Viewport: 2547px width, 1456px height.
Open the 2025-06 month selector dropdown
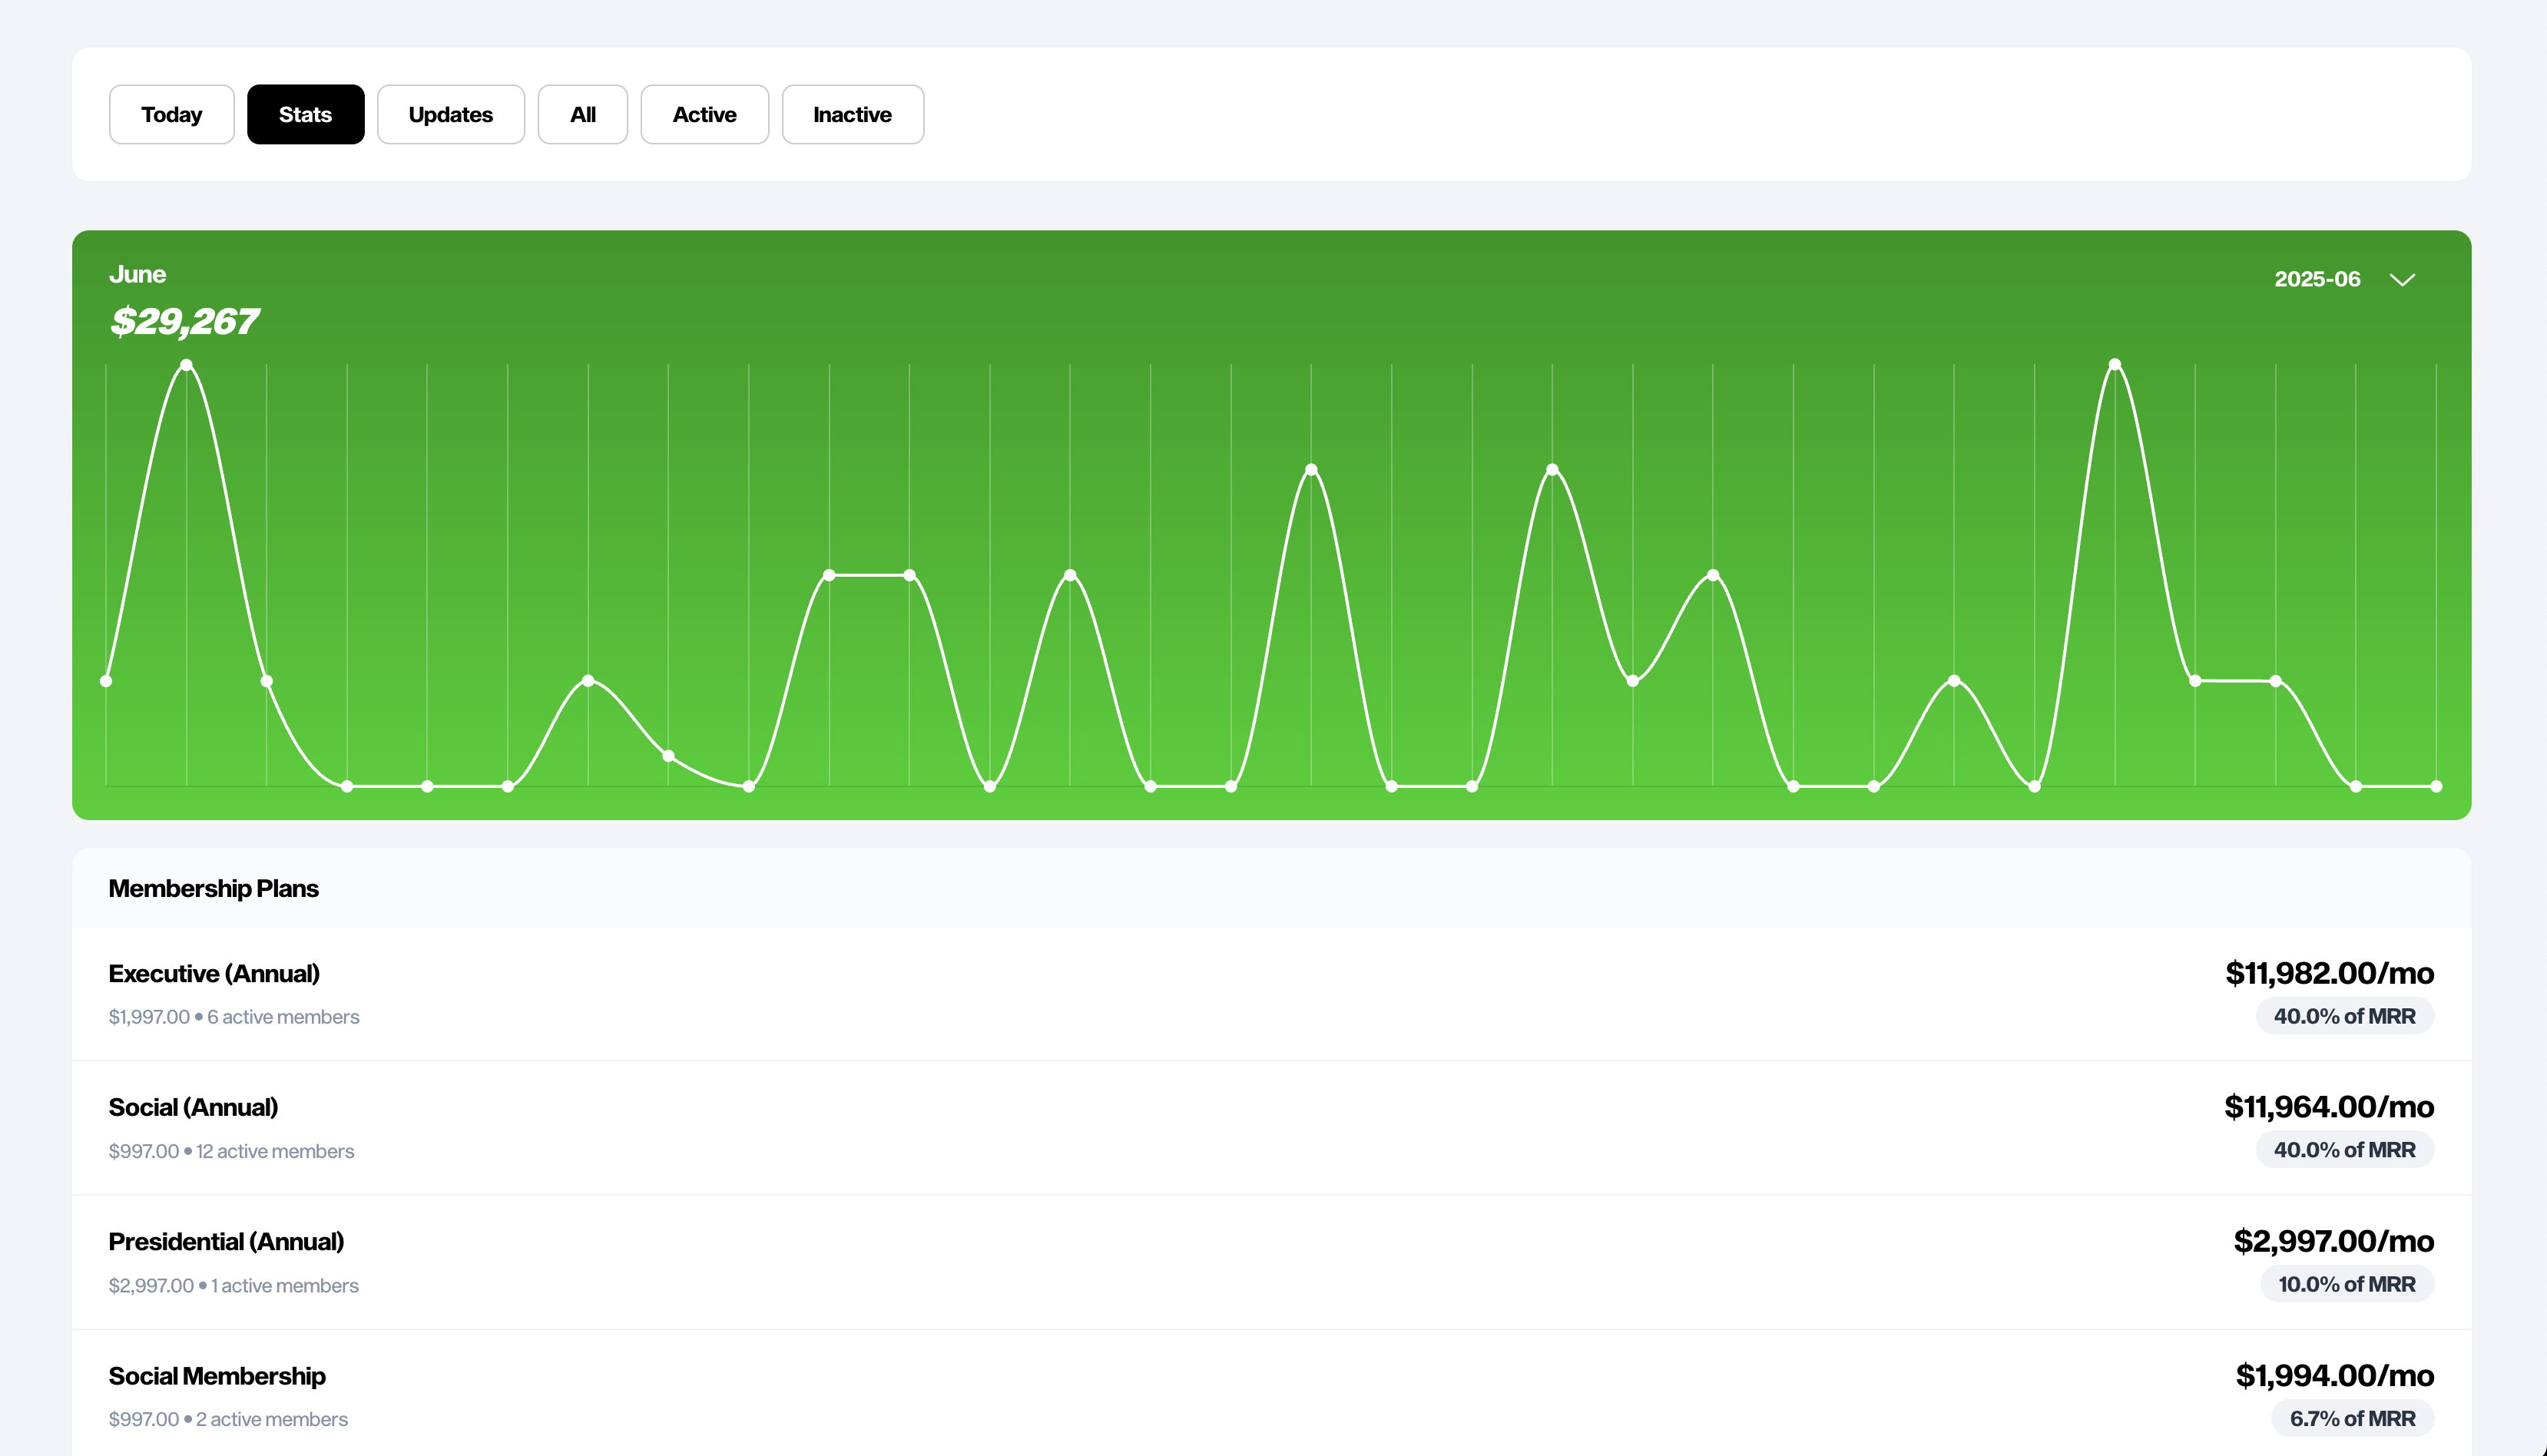point(2318,279)
